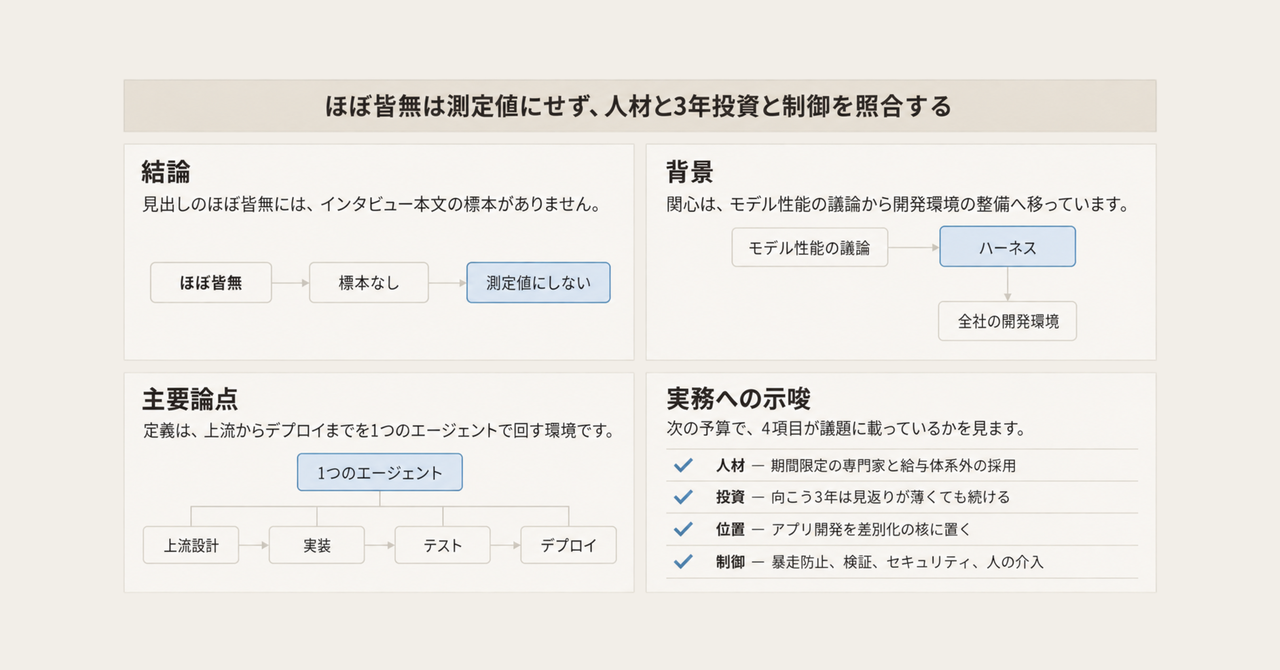The height and width of the screenshot is (670, 1280).
Task: Click the 主要論点 heading
Action: coord(190,400)
